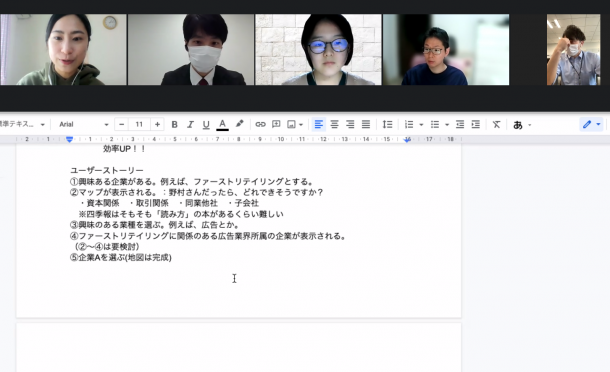Screen dimensions: 610x372
Task: Center align the text
Action: click(x=334, y=125)
